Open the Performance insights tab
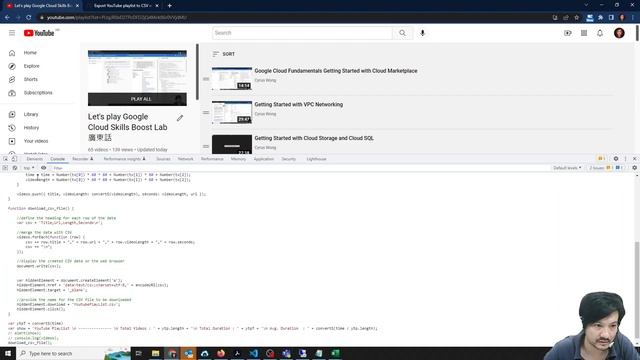The image size is (640, 360). [x=124, y=159]
